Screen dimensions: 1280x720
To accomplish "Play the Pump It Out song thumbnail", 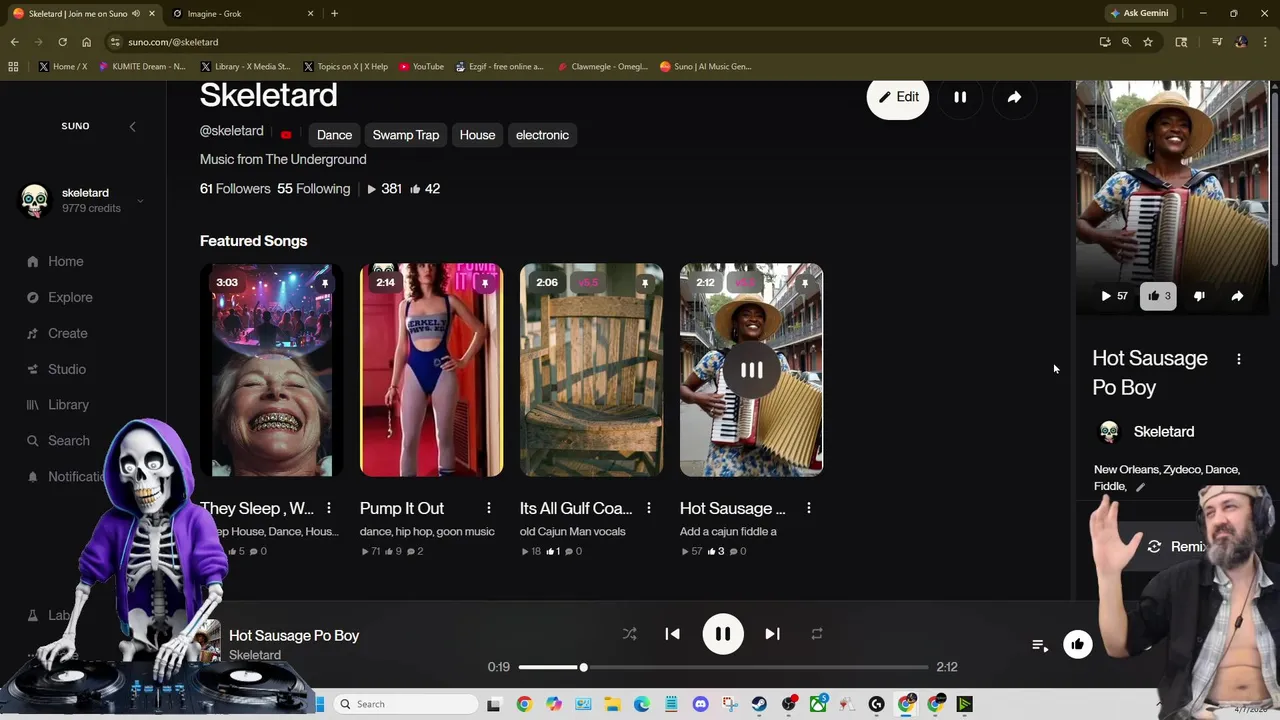I will pos(431,370).
